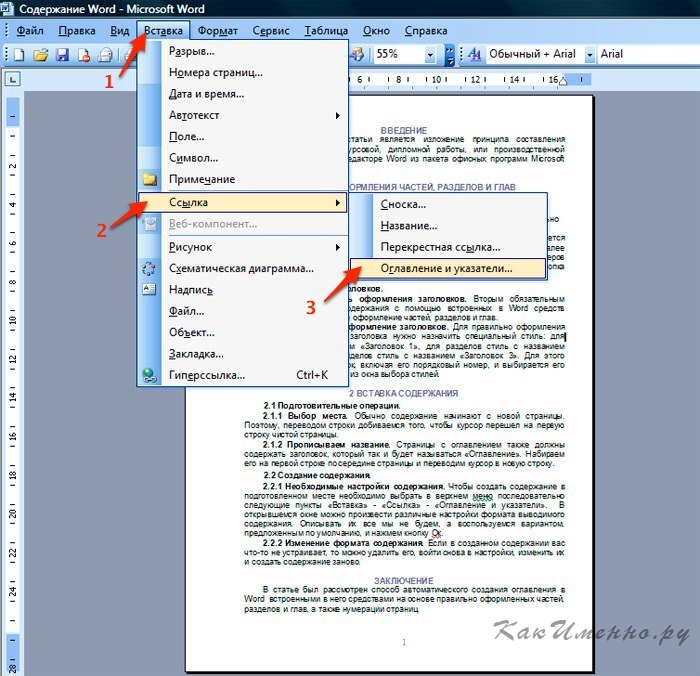This screenshot has height=676, width=700.
Task: Click the 2 ВСТАВКА СОДЕРЖАНИЯ heading
Action: pos(404,393)
